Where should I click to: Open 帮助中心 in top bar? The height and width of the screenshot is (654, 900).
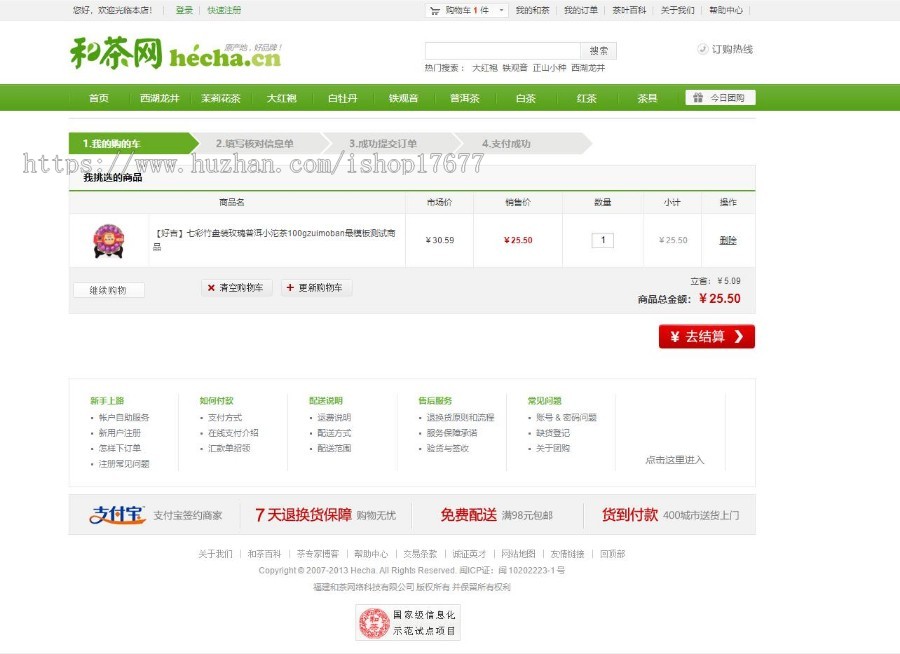coord(726,10)
